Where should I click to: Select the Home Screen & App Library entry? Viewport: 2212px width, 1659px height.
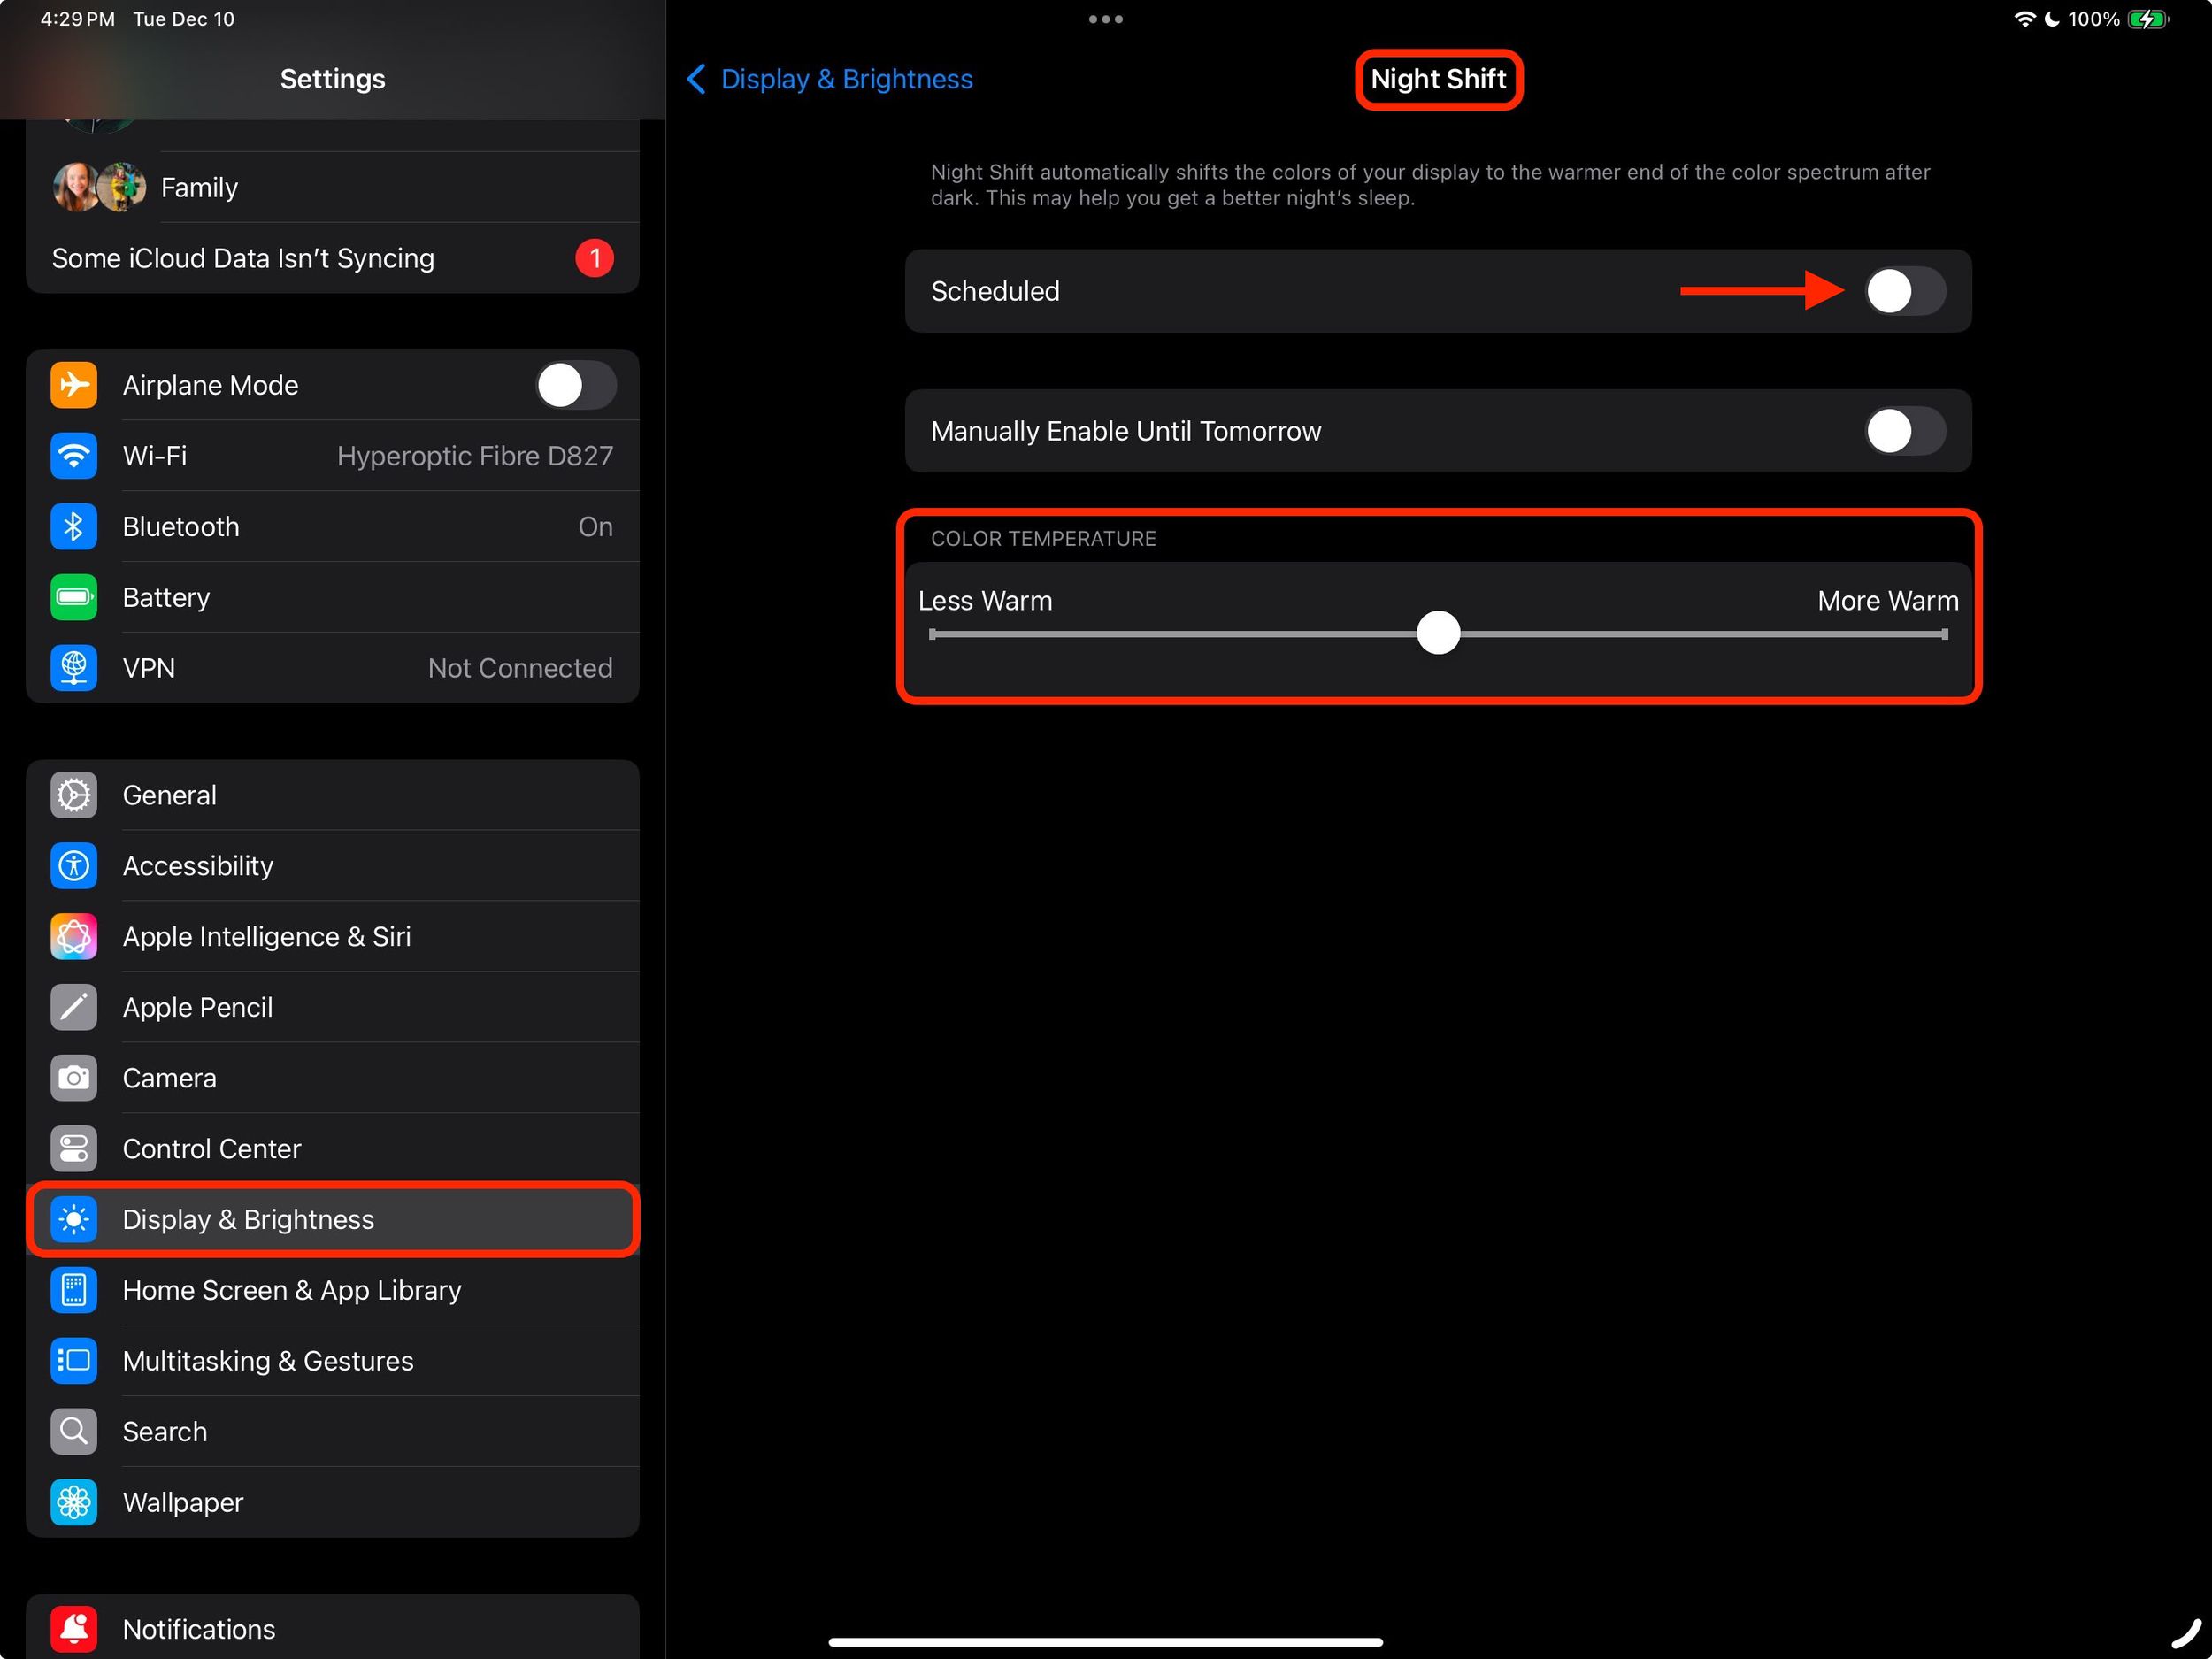(292, 1290)
